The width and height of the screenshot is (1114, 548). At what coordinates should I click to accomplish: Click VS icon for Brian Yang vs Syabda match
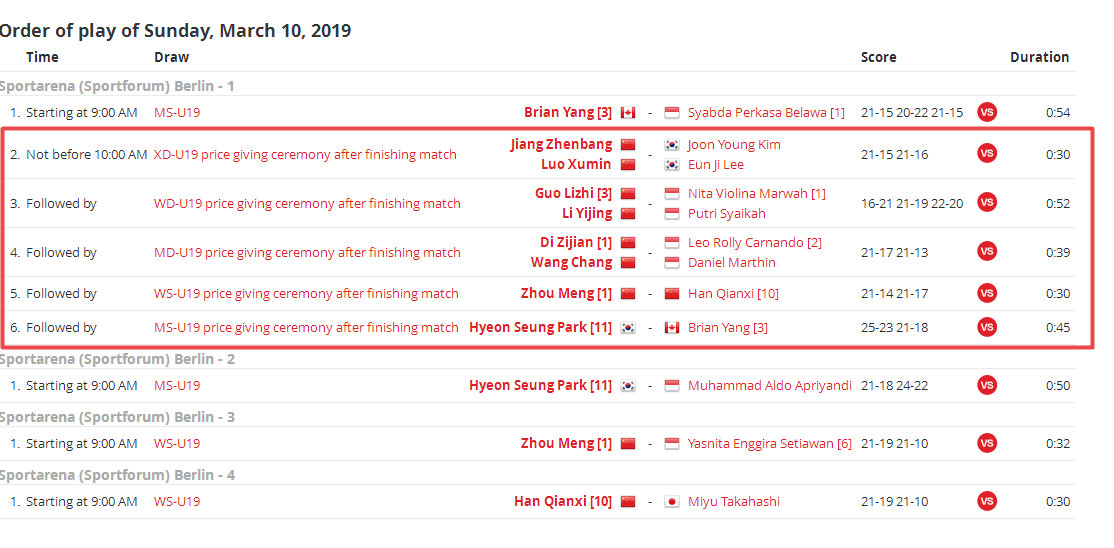[986, 112]
